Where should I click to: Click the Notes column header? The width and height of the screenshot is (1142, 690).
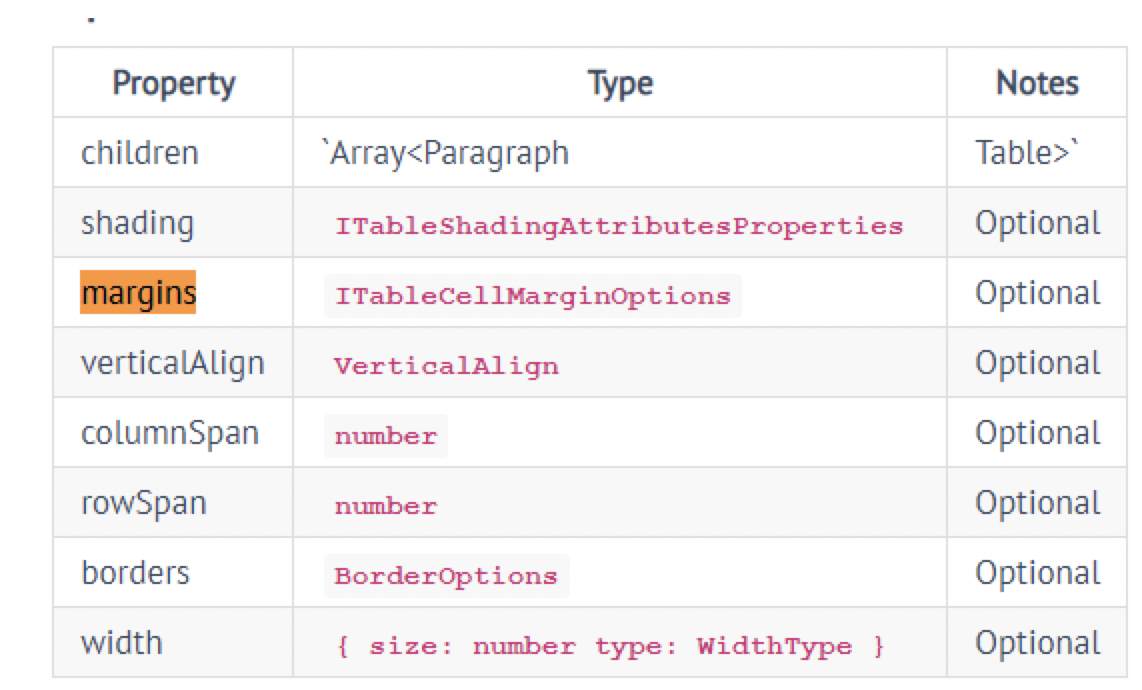pos(1036,84)
